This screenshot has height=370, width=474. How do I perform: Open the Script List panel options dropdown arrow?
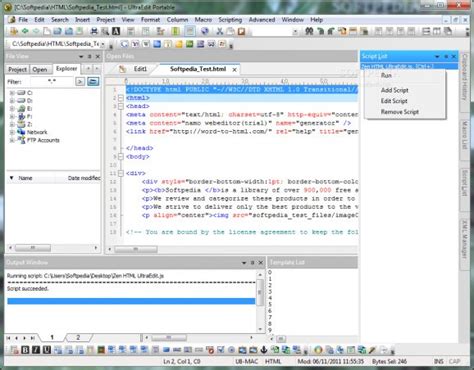(437, 56)
